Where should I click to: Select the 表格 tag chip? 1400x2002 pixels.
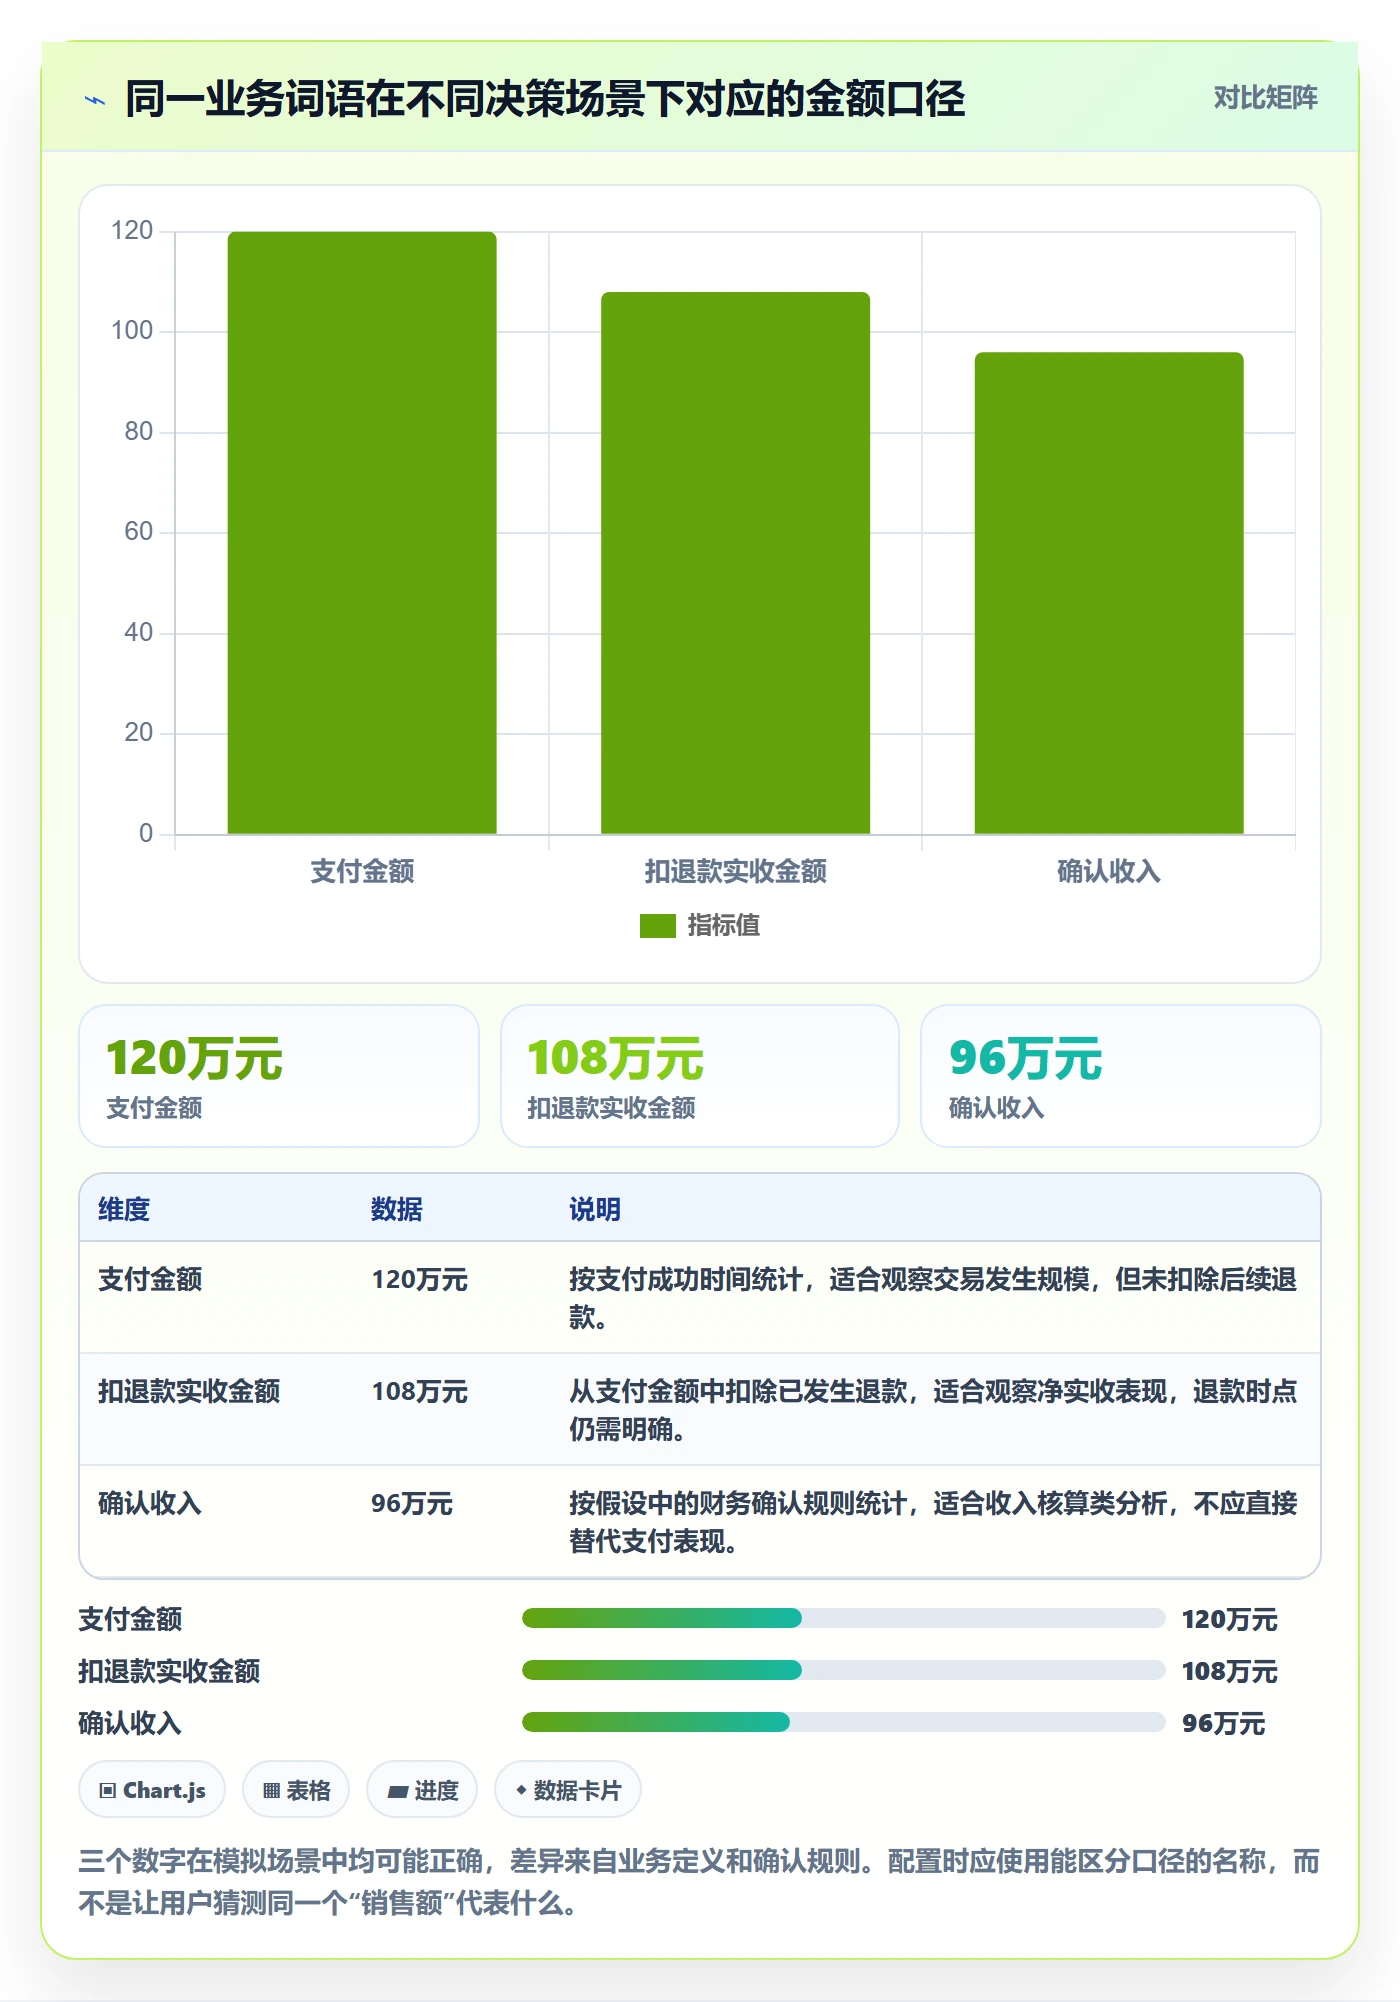296,1790
